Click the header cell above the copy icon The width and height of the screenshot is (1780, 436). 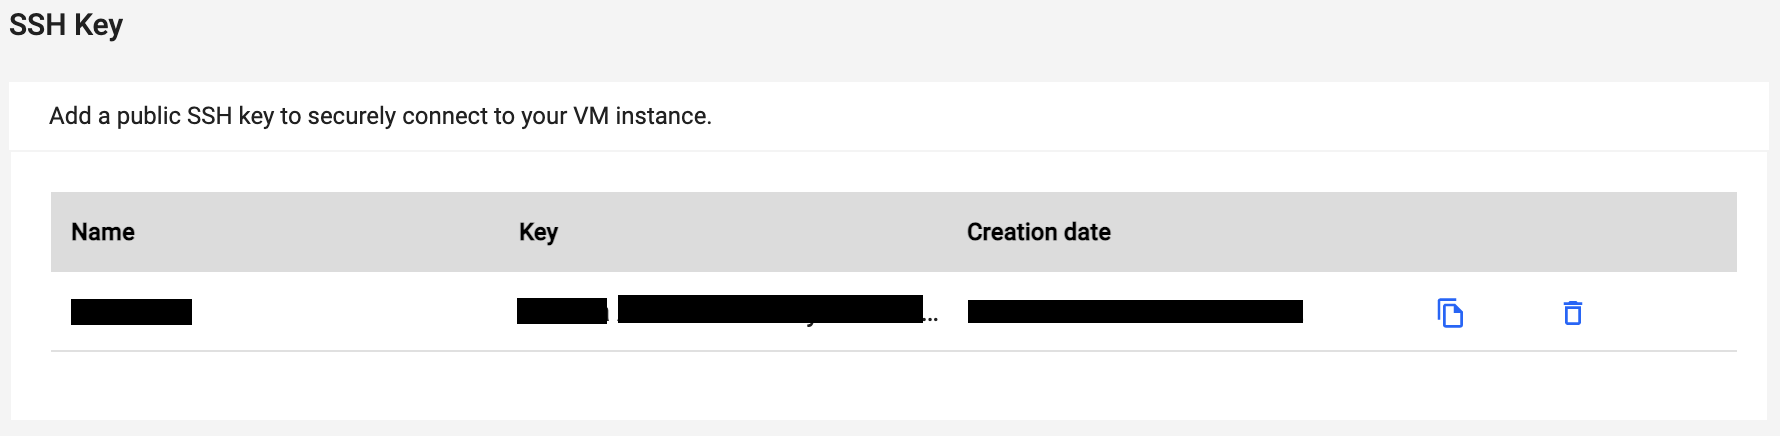tap(1450, 232)
